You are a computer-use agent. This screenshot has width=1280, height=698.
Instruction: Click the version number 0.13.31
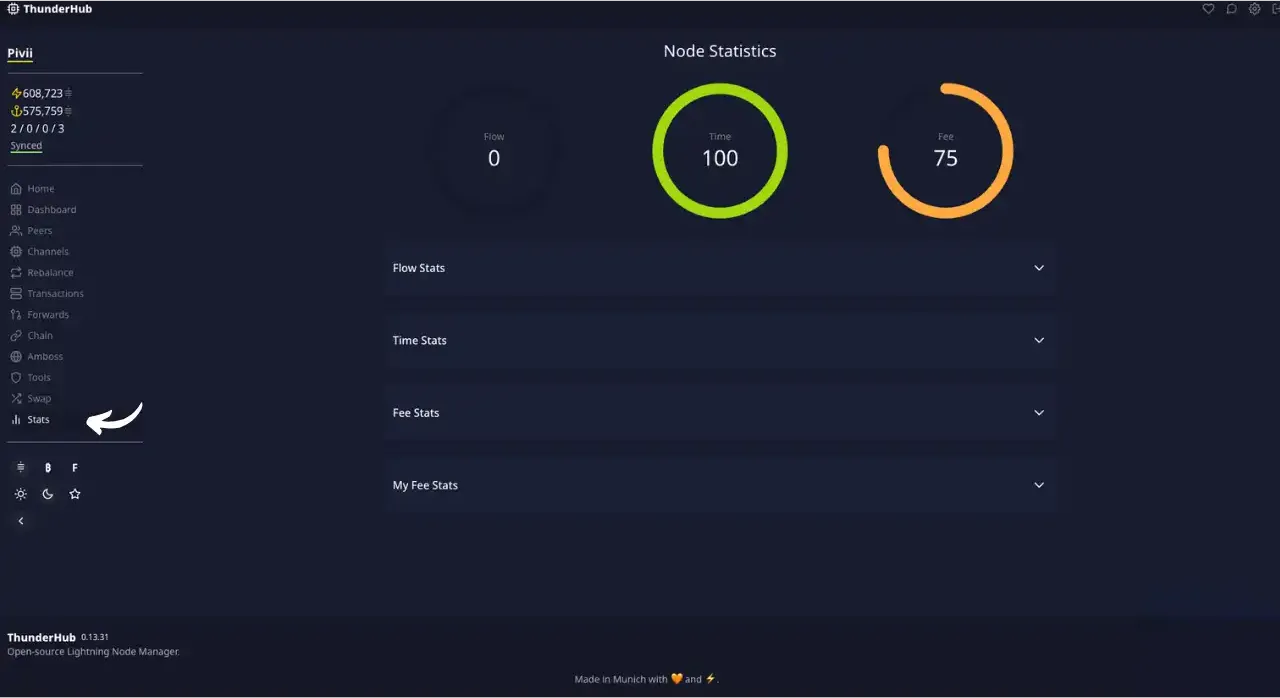pyautogui.click(x=95, y=637)
